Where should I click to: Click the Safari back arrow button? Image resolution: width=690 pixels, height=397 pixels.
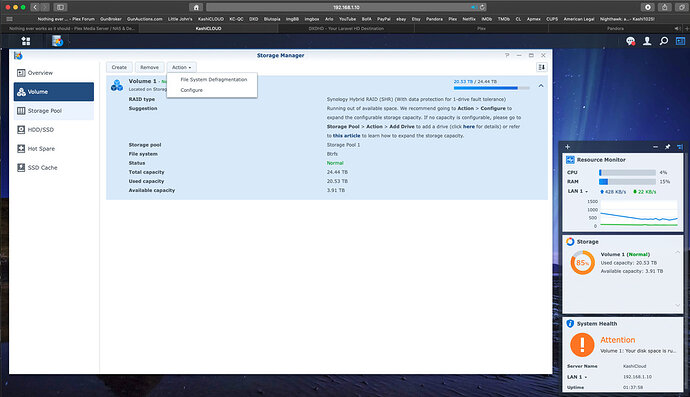coord(35,7)
